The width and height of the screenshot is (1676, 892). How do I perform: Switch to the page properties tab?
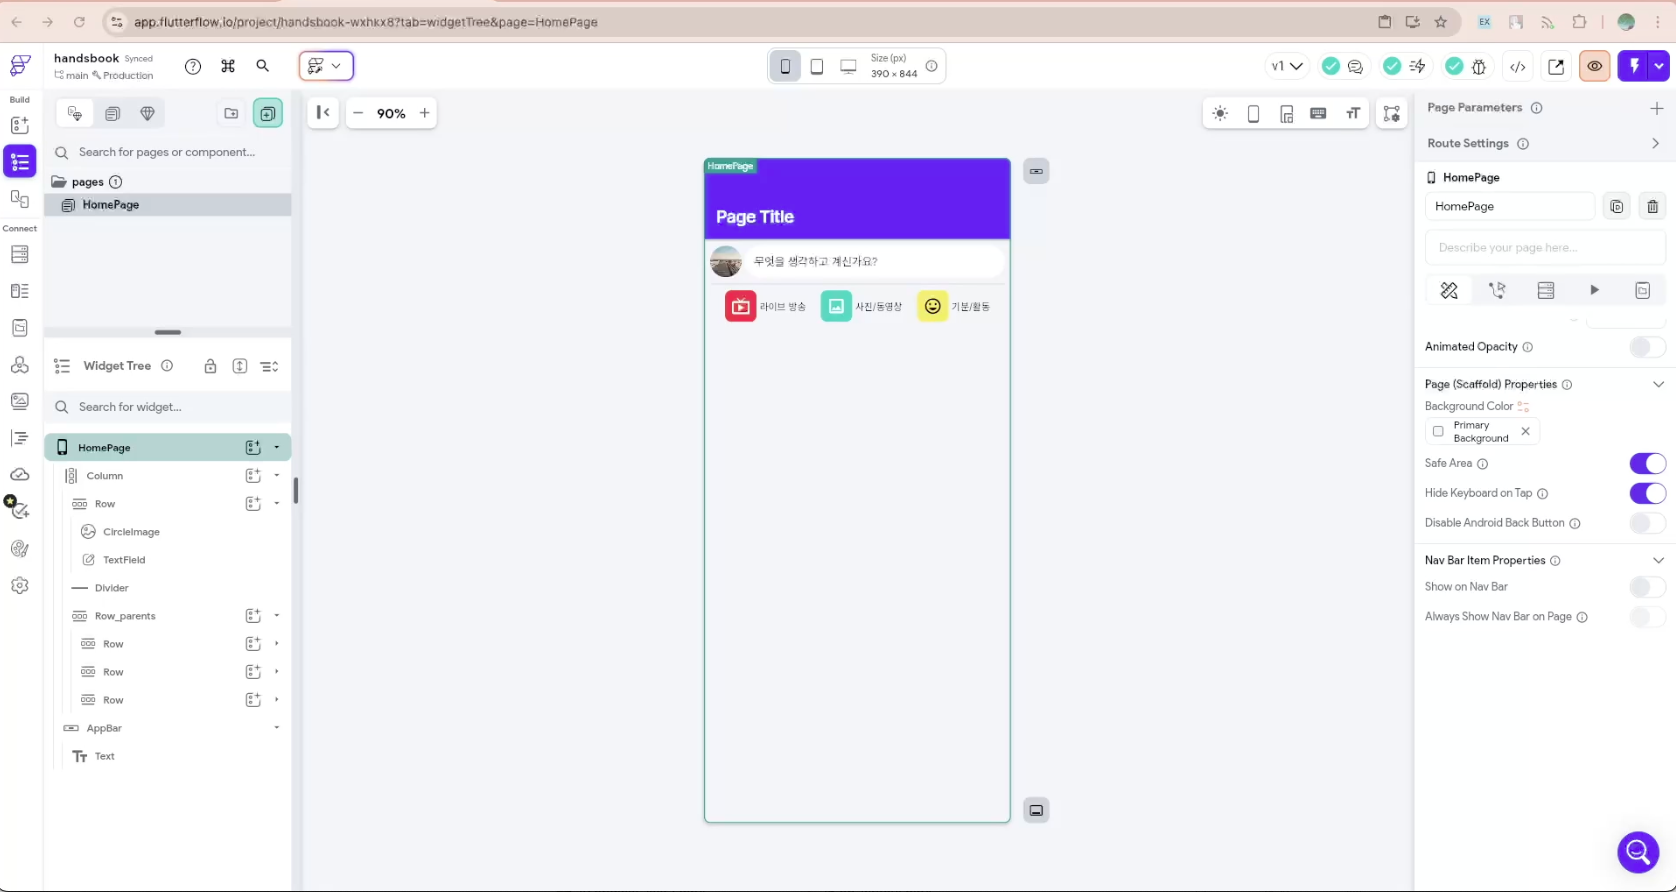click(1449, 290)
